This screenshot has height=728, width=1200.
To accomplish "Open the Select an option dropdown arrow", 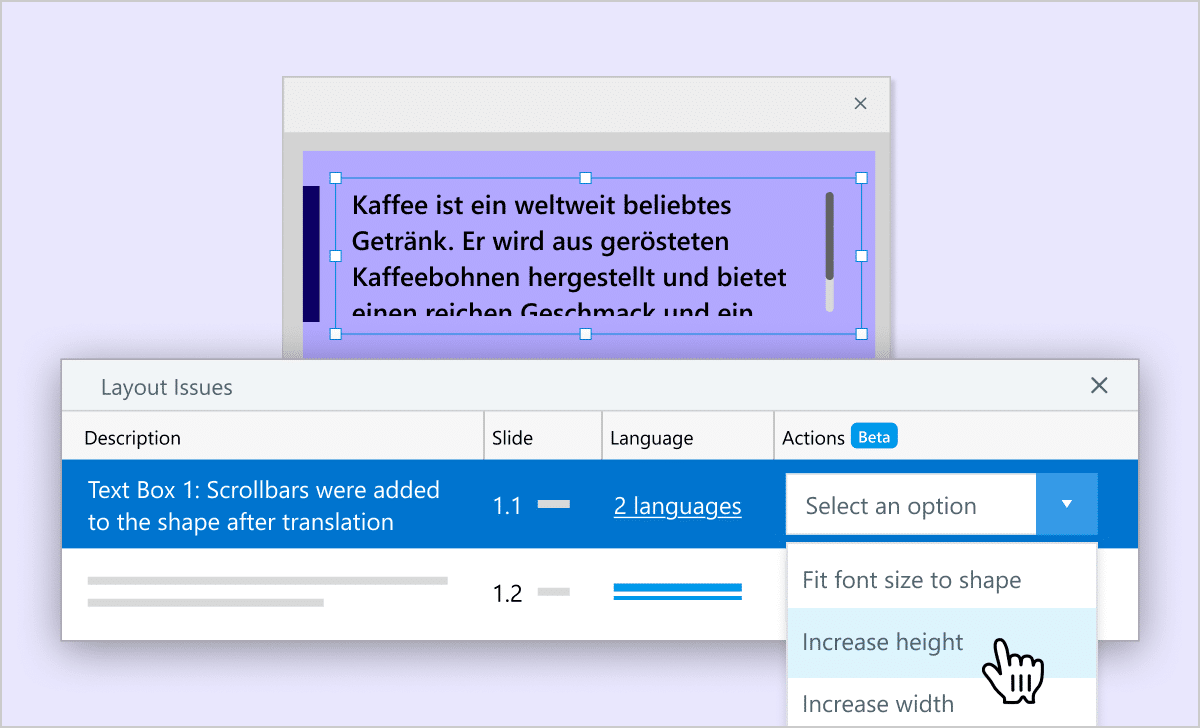I will tap(1067, 504).
